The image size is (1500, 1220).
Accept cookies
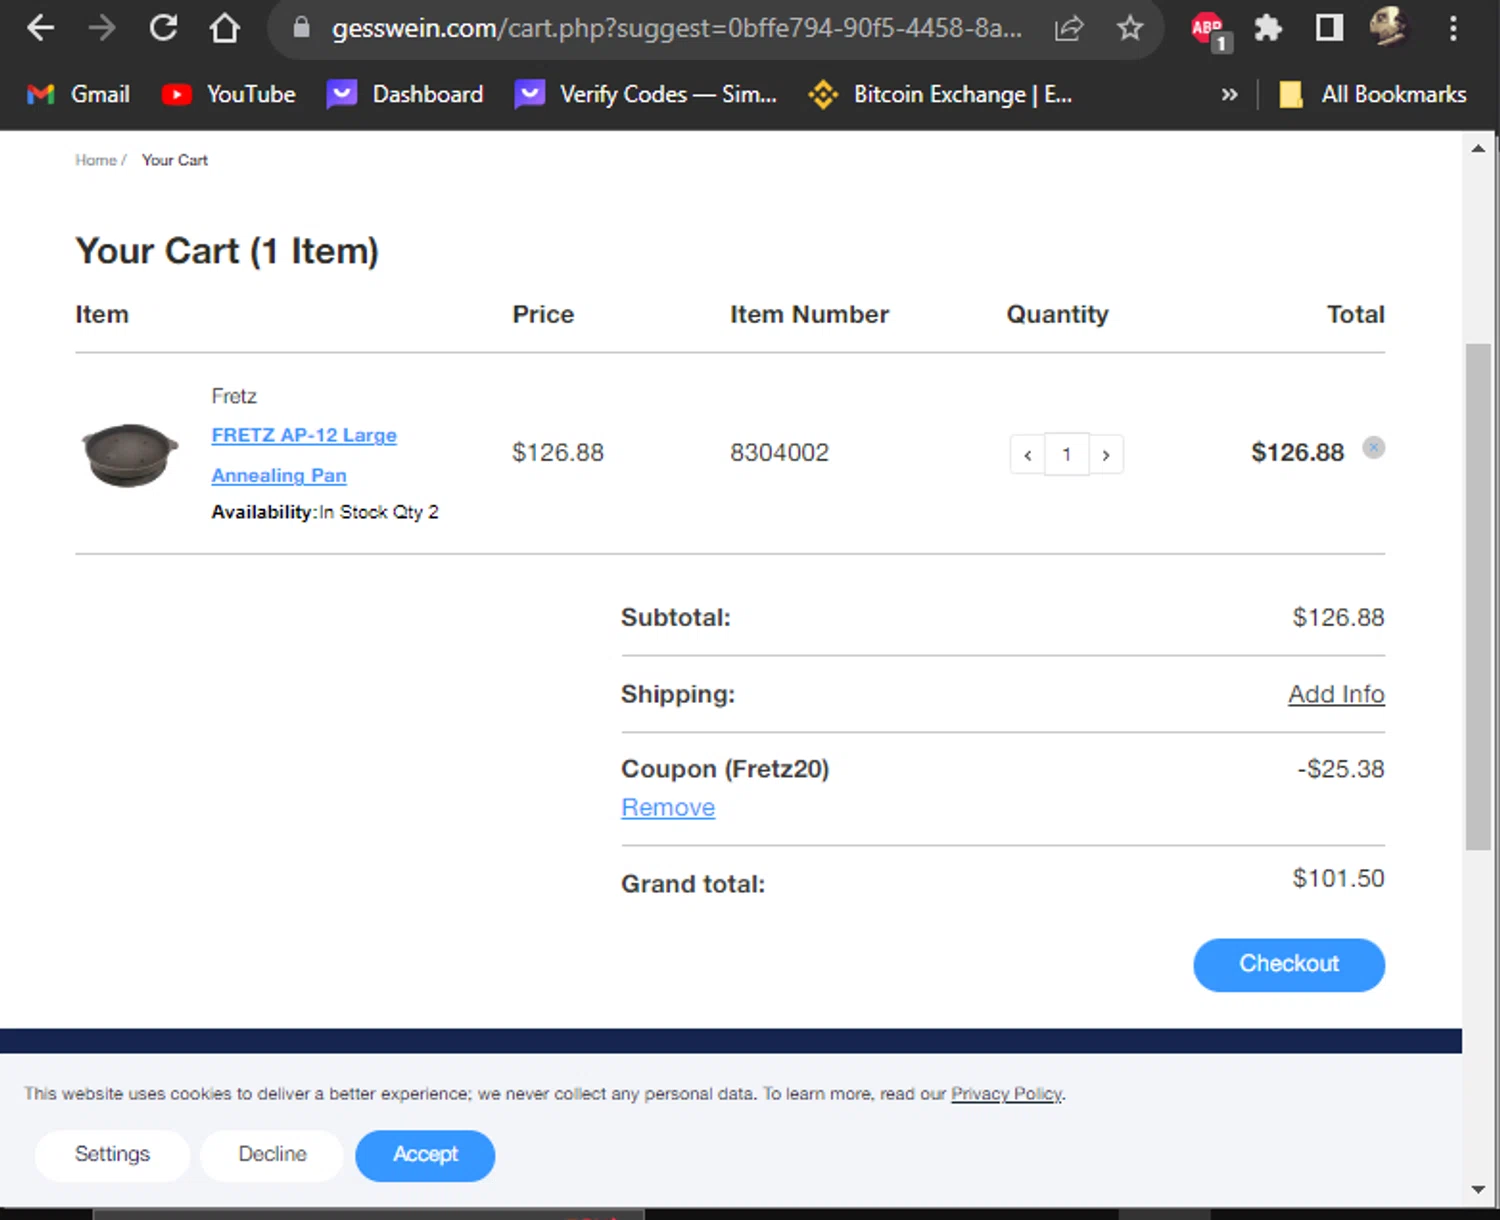point(425,1155)
